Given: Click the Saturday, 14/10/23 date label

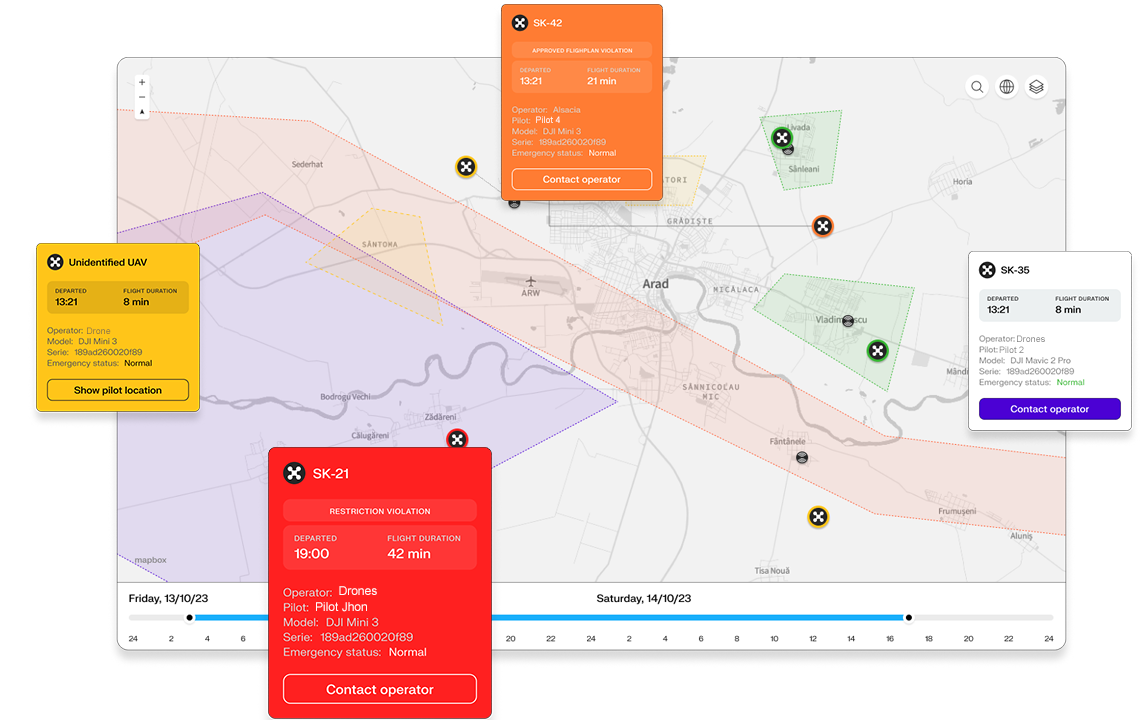Looking at the screenshot, I should click(643, 599).
